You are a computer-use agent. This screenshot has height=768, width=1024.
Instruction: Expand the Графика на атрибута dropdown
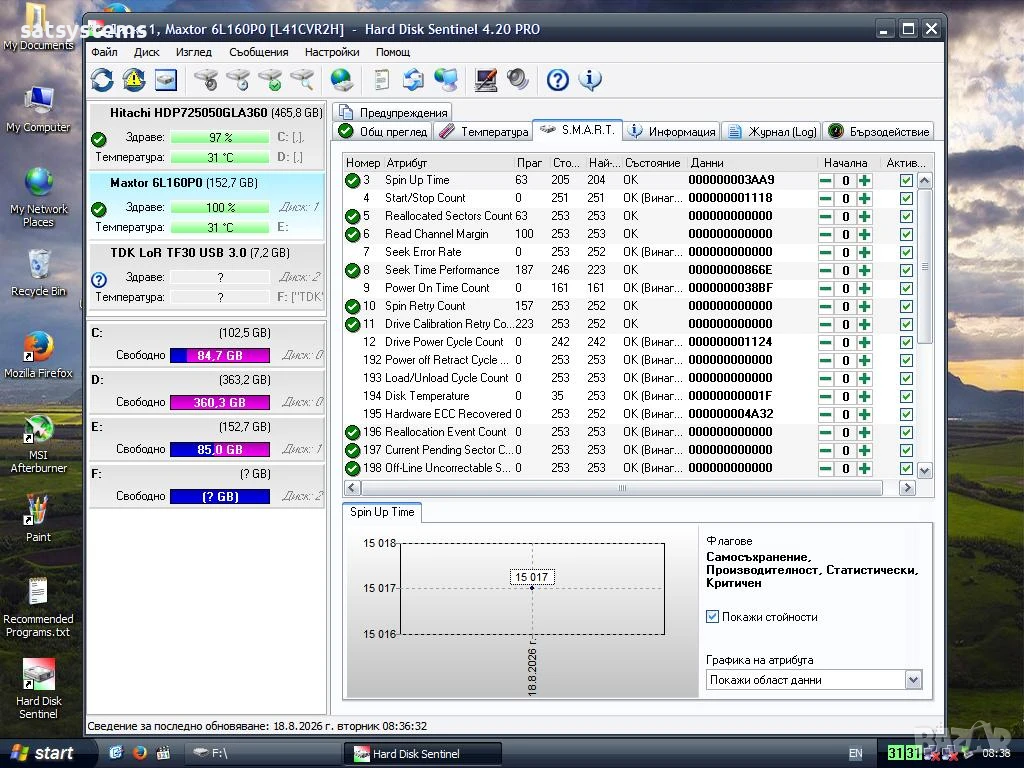click(913, 680)
